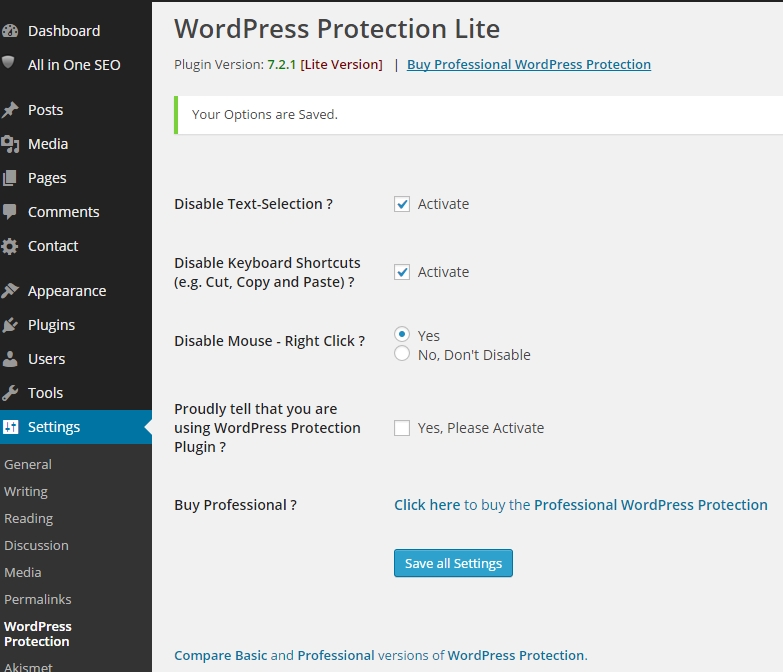Click the Save all Settings button
This screenshot has height=672, width=783.
(453, 563)
